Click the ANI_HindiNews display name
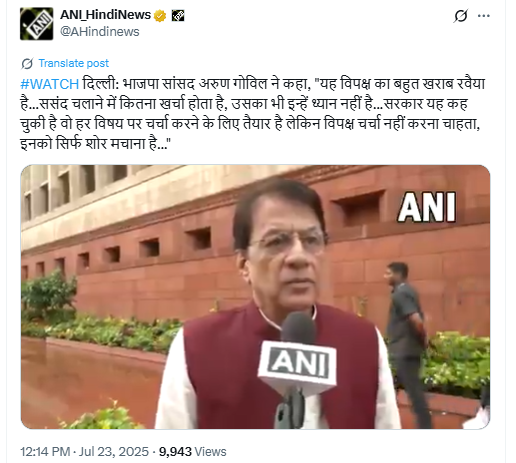 105,15
